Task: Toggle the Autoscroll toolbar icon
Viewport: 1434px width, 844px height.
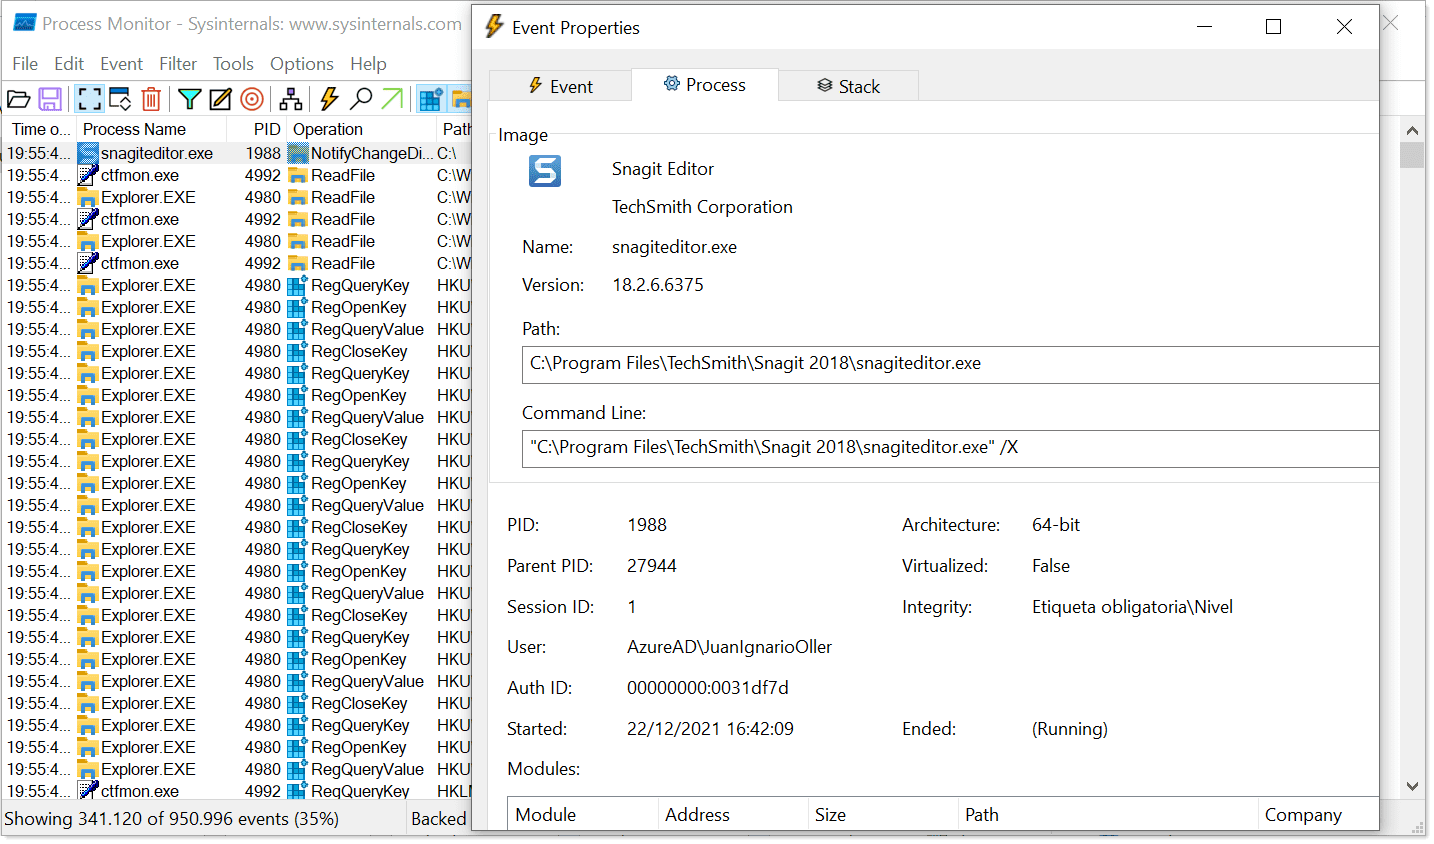Action: 120,99
